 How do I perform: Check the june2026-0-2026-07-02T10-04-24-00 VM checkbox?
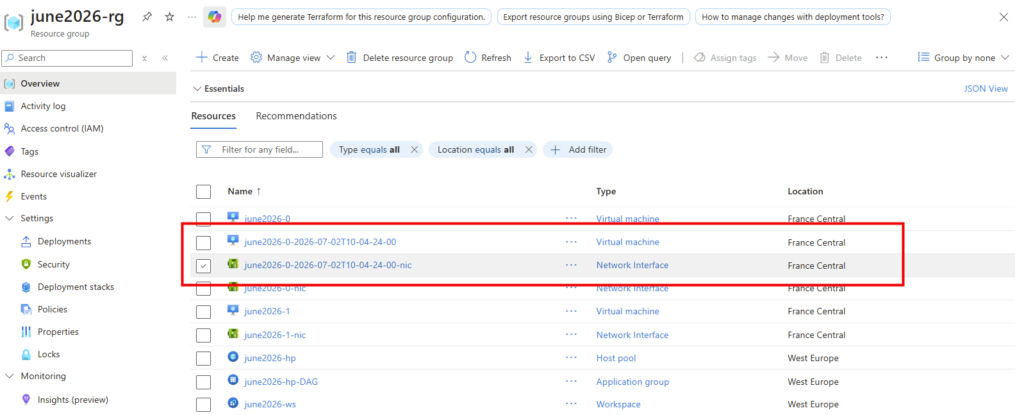204,242
